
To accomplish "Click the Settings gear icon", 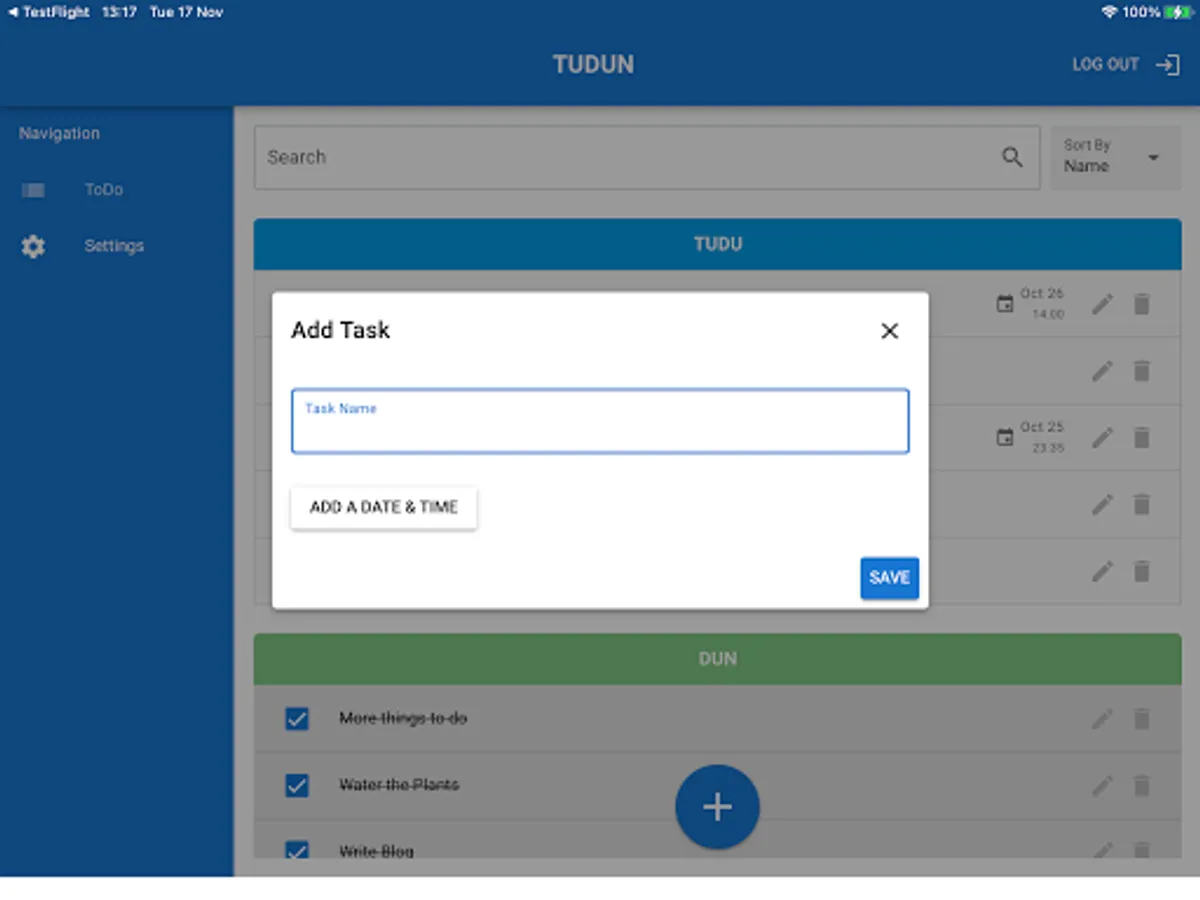I will (x=33, y=246).
